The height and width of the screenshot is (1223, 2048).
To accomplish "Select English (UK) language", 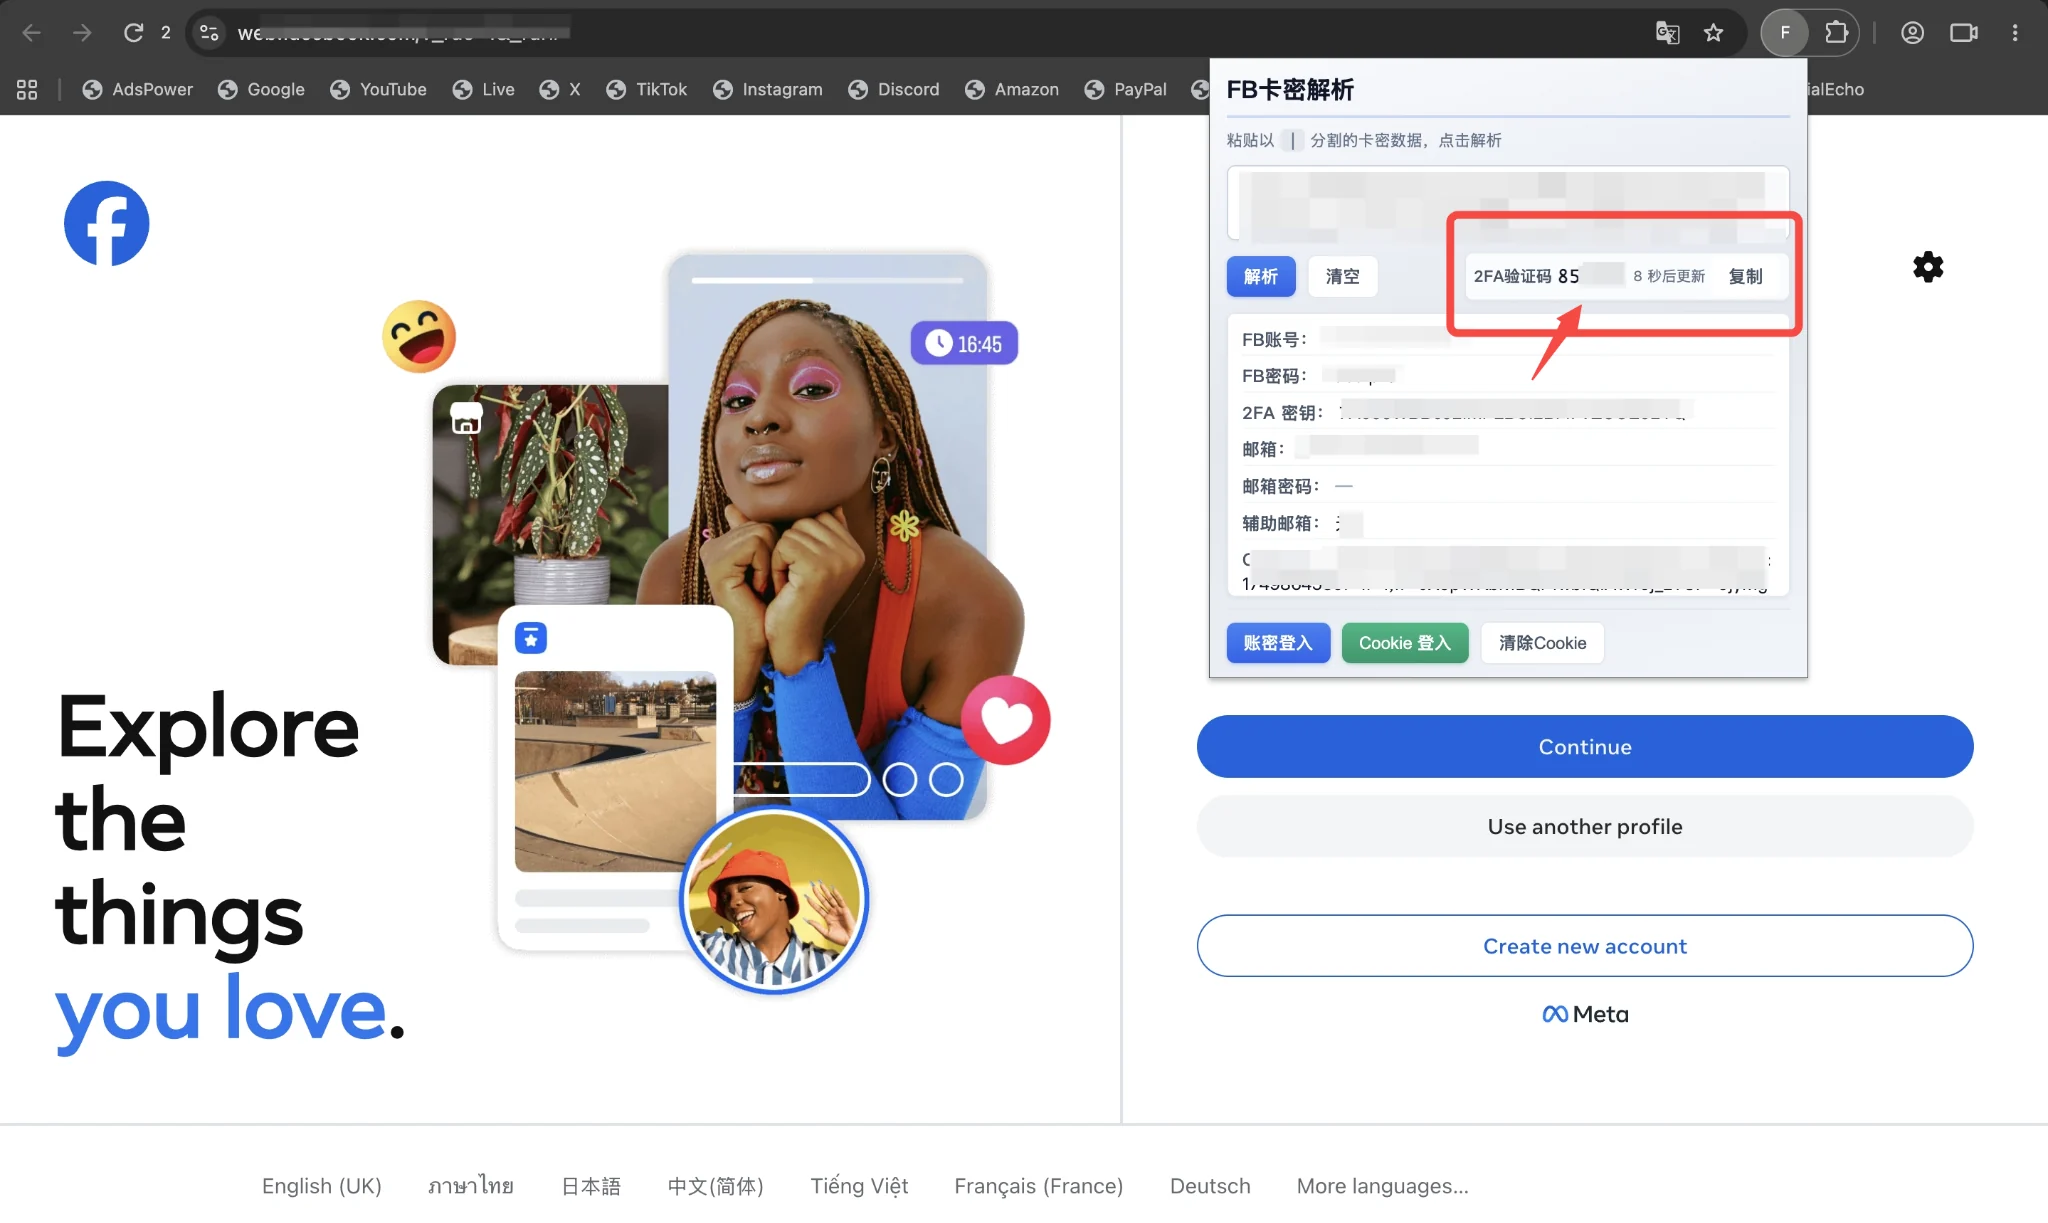I will pyautogui.click(x=322, y=1186).
